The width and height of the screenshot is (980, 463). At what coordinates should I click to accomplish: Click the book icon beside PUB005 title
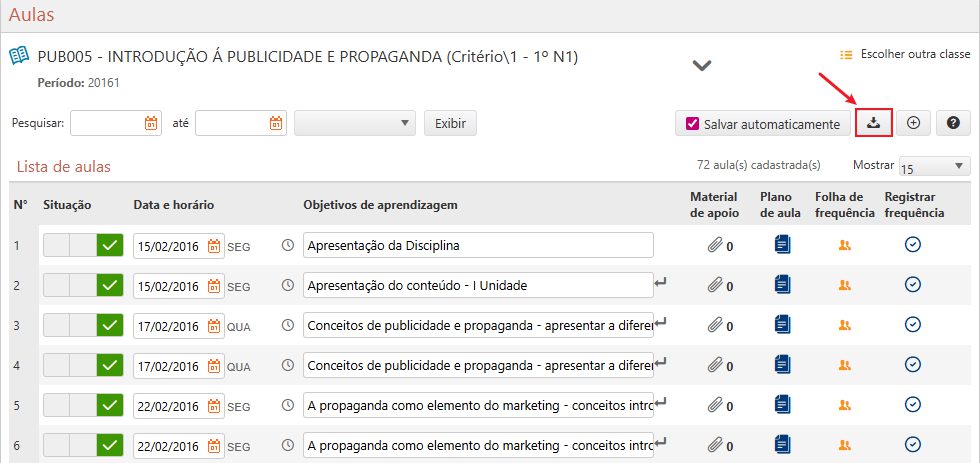click(19, 56)
